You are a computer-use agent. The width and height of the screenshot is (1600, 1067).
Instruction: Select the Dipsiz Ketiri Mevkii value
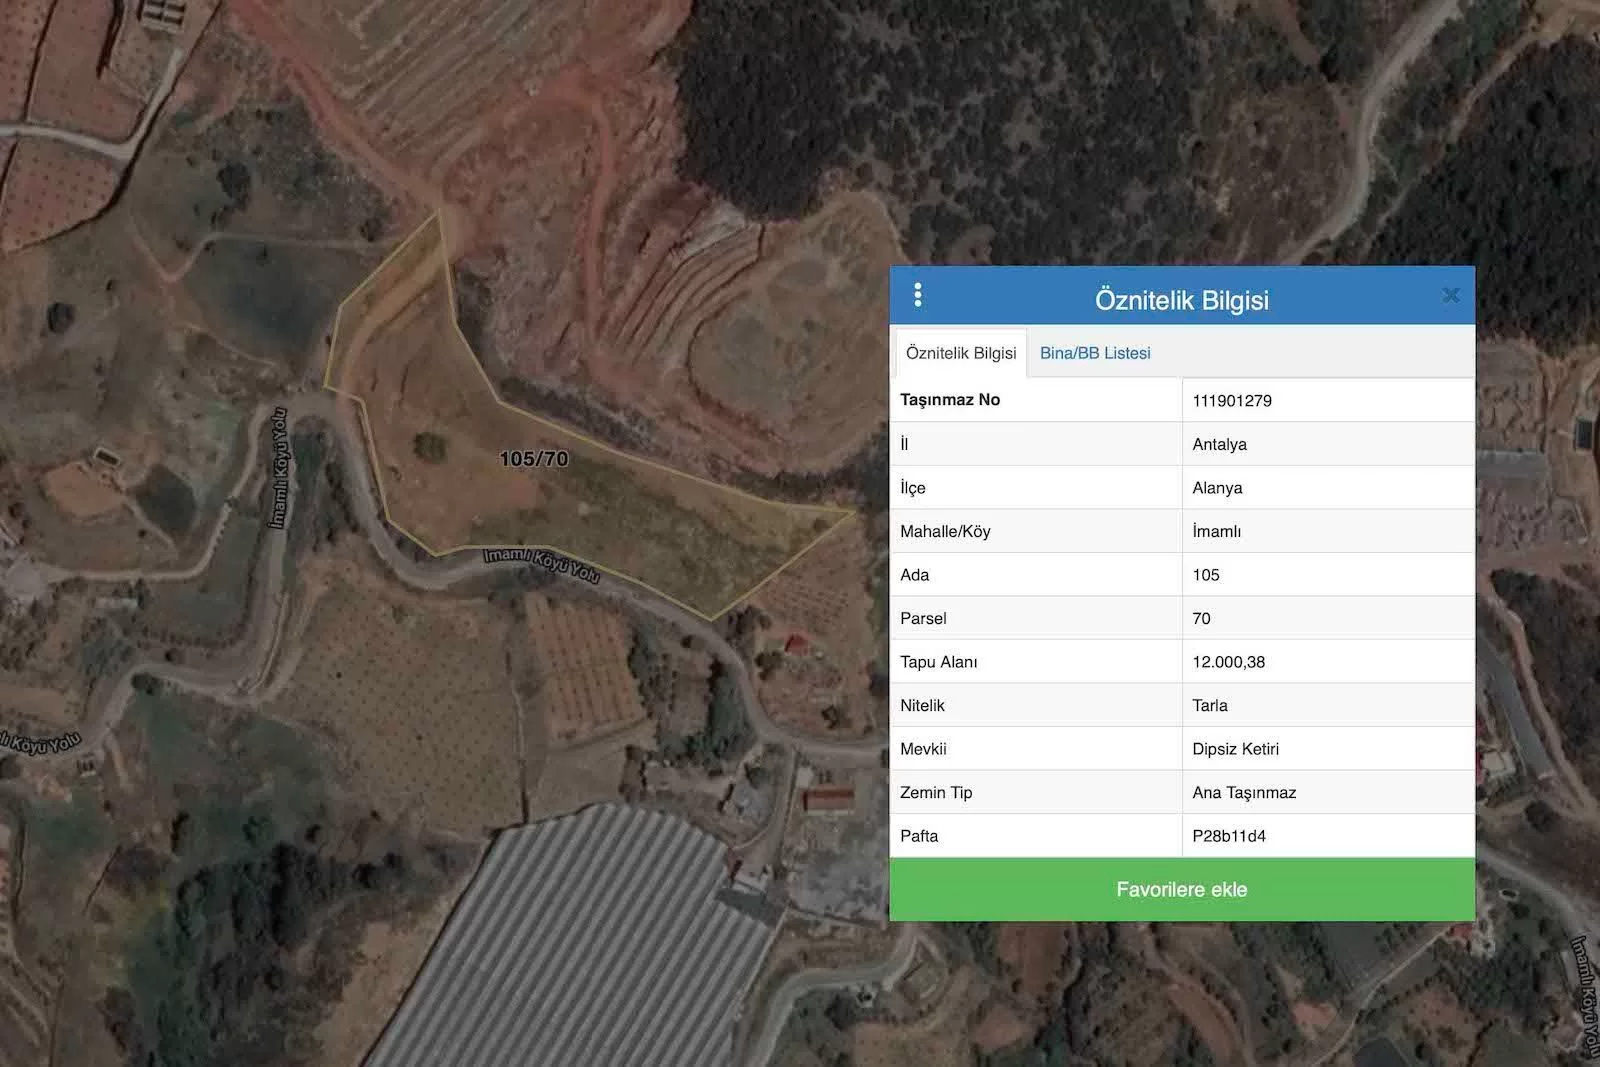coord(1235,749)
